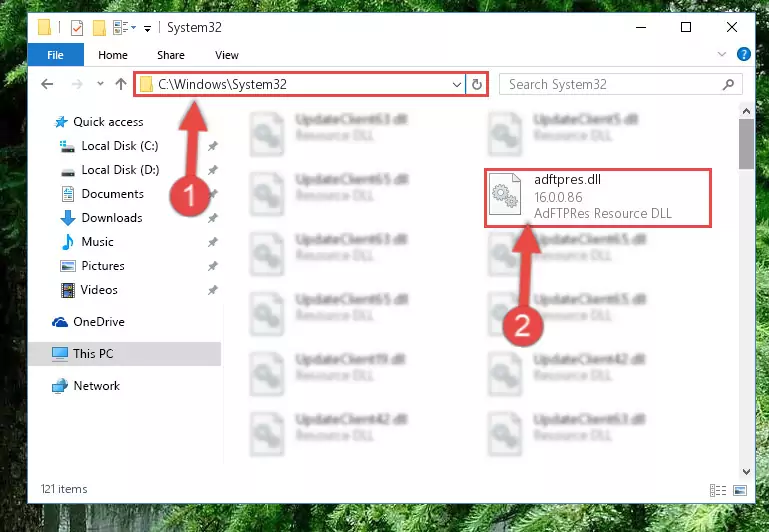Click the adftpres.dll gear file icon
This screenshot has width=769, height=532.
(x=506, y=194)
